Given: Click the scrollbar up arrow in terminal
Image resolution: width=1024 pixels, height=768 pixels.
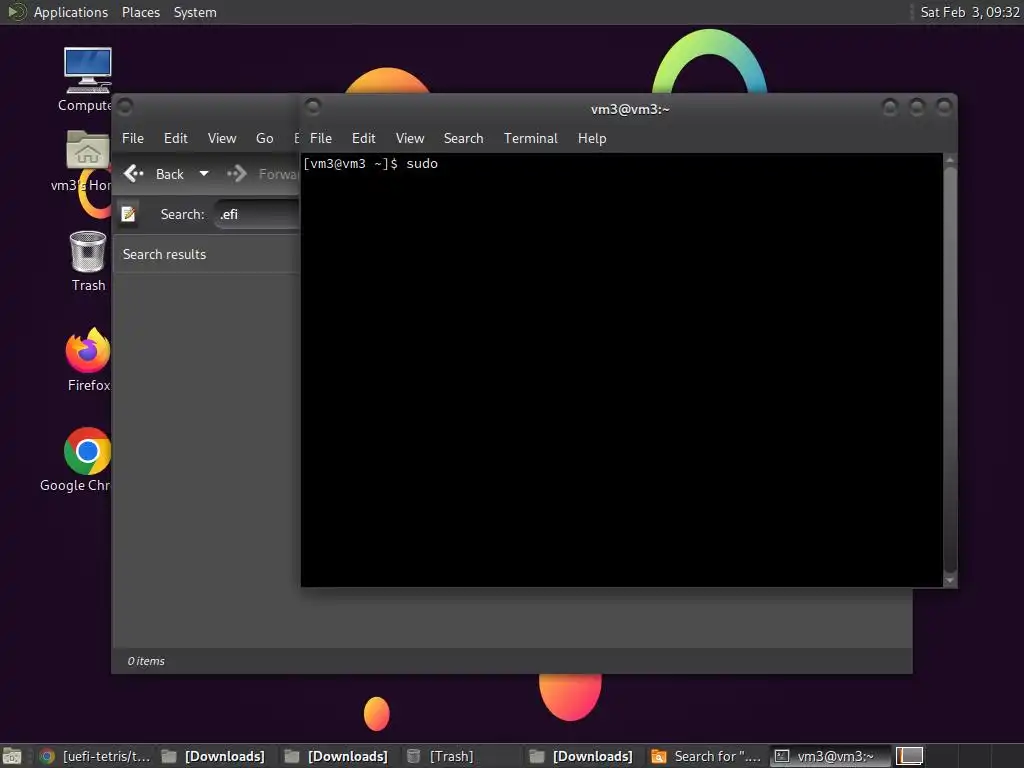Looking at the screenshot, I should pyautogui.click(x=950, y=159).
